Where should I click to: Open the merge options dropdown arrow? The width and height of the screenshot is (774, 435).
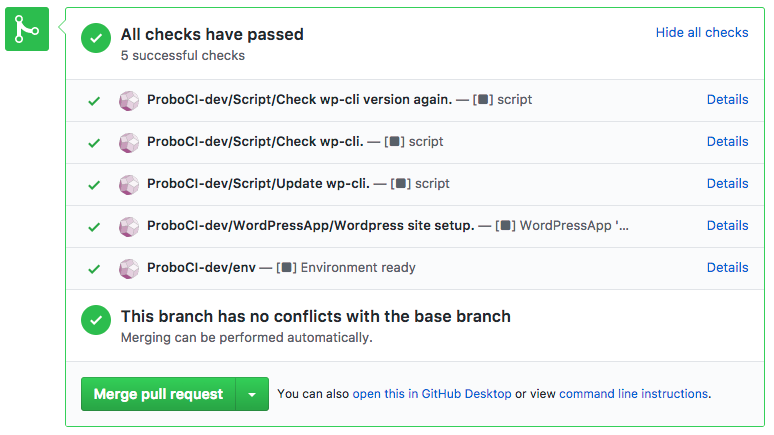click(252, 394)
